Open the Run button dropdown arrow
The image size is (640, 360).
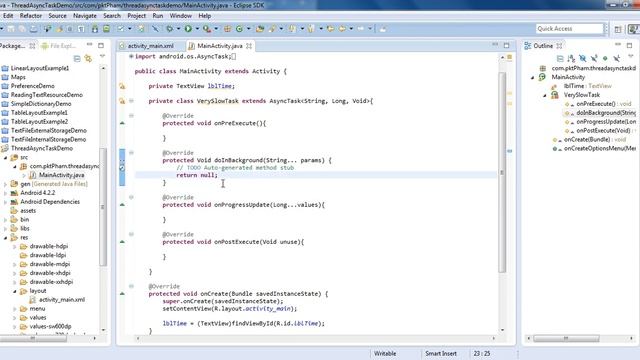(197, 29)
